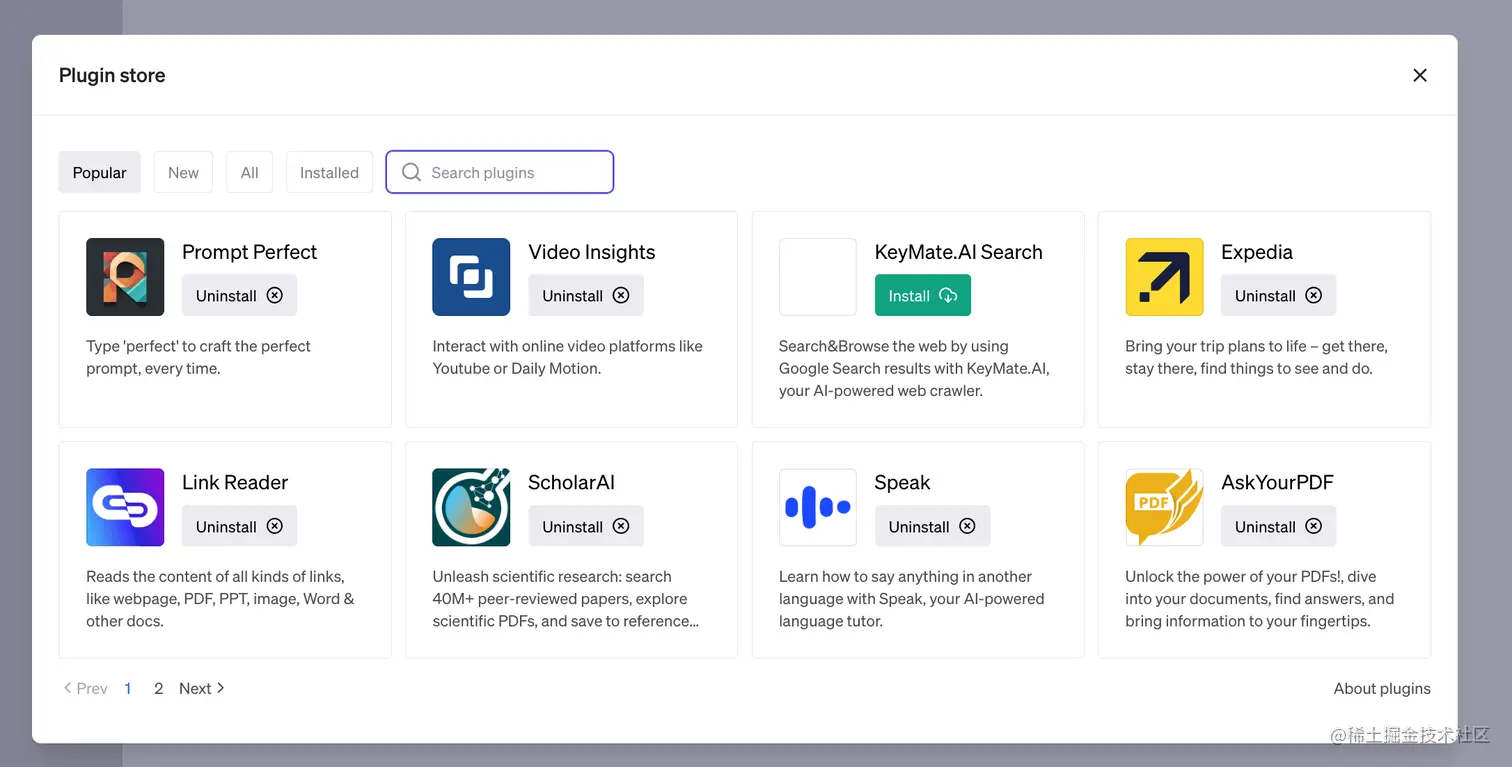The height and width of the screenshot is (767, 1512).
Task: Go to the Prev page
Action: [85, 688]
